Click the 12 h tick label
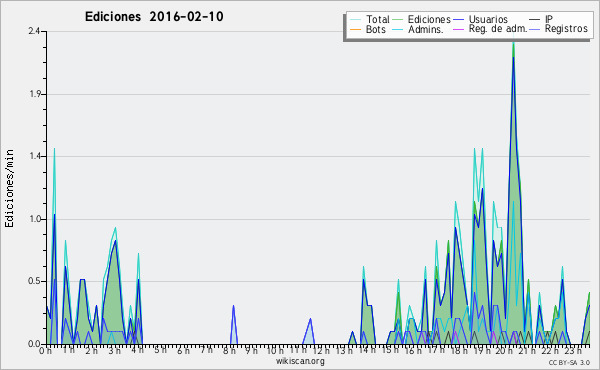Viewport: 600px width, 370px height. [321, 350]
